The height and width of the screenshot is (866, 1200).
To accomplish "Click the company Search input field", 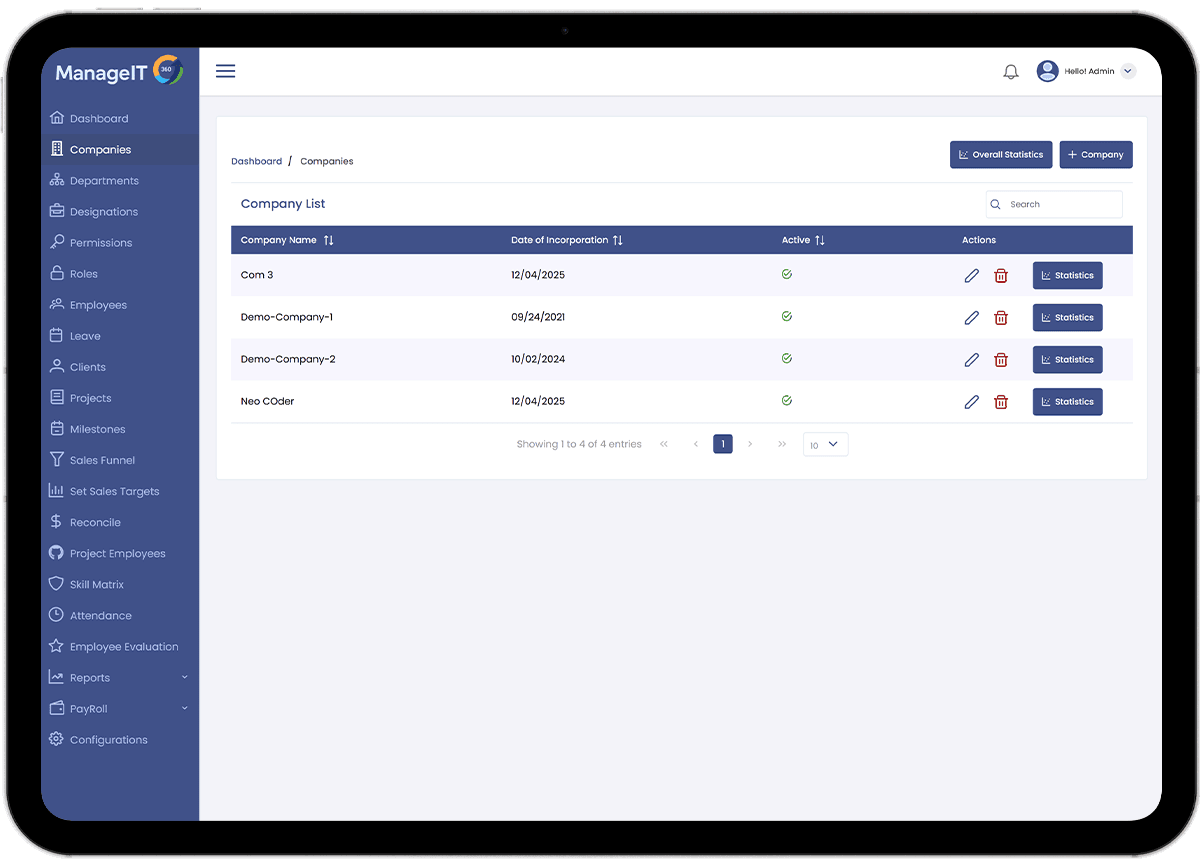I will (1054, 204).
